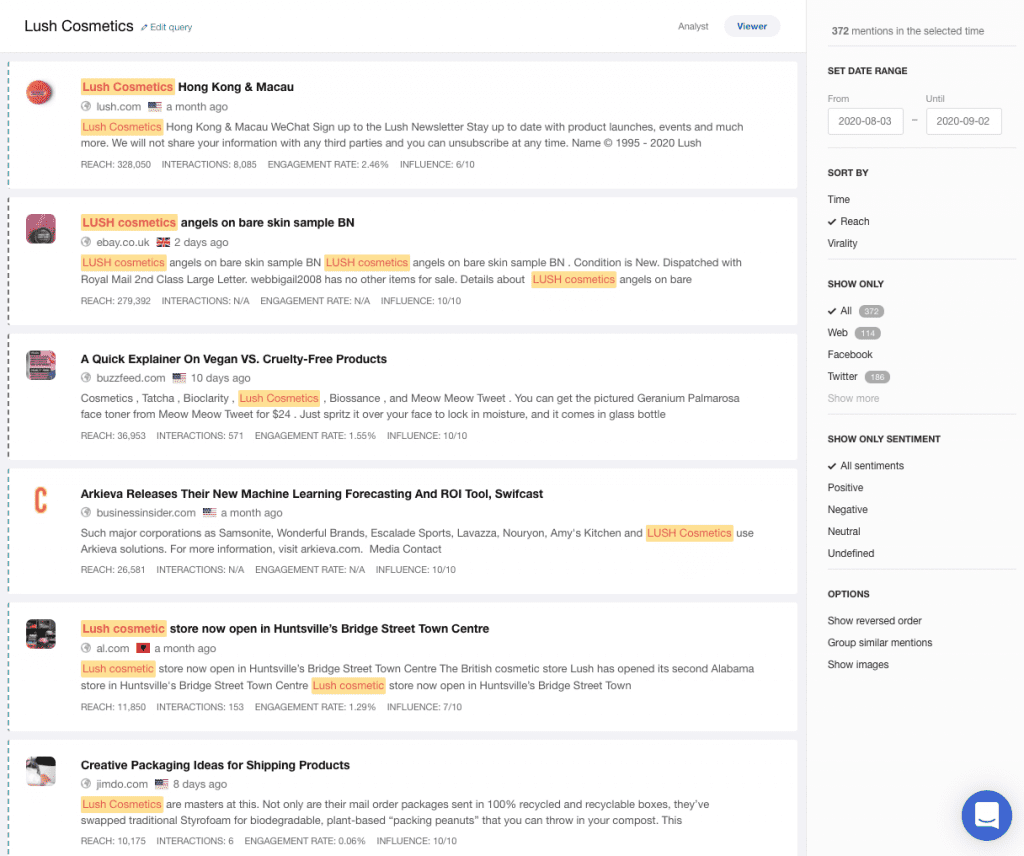1024x856 pixels.
Task: Filter to Positive sentiment only
Action: pos(845,488)
